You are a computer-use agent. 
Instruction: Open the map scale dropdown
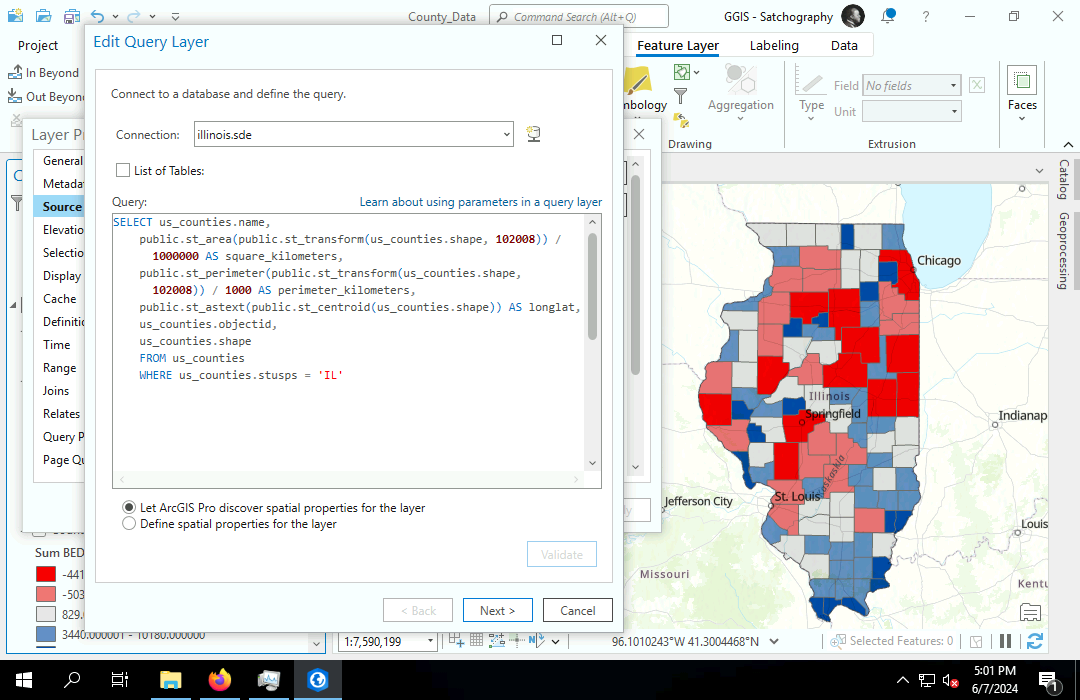[x=431, y=641]
